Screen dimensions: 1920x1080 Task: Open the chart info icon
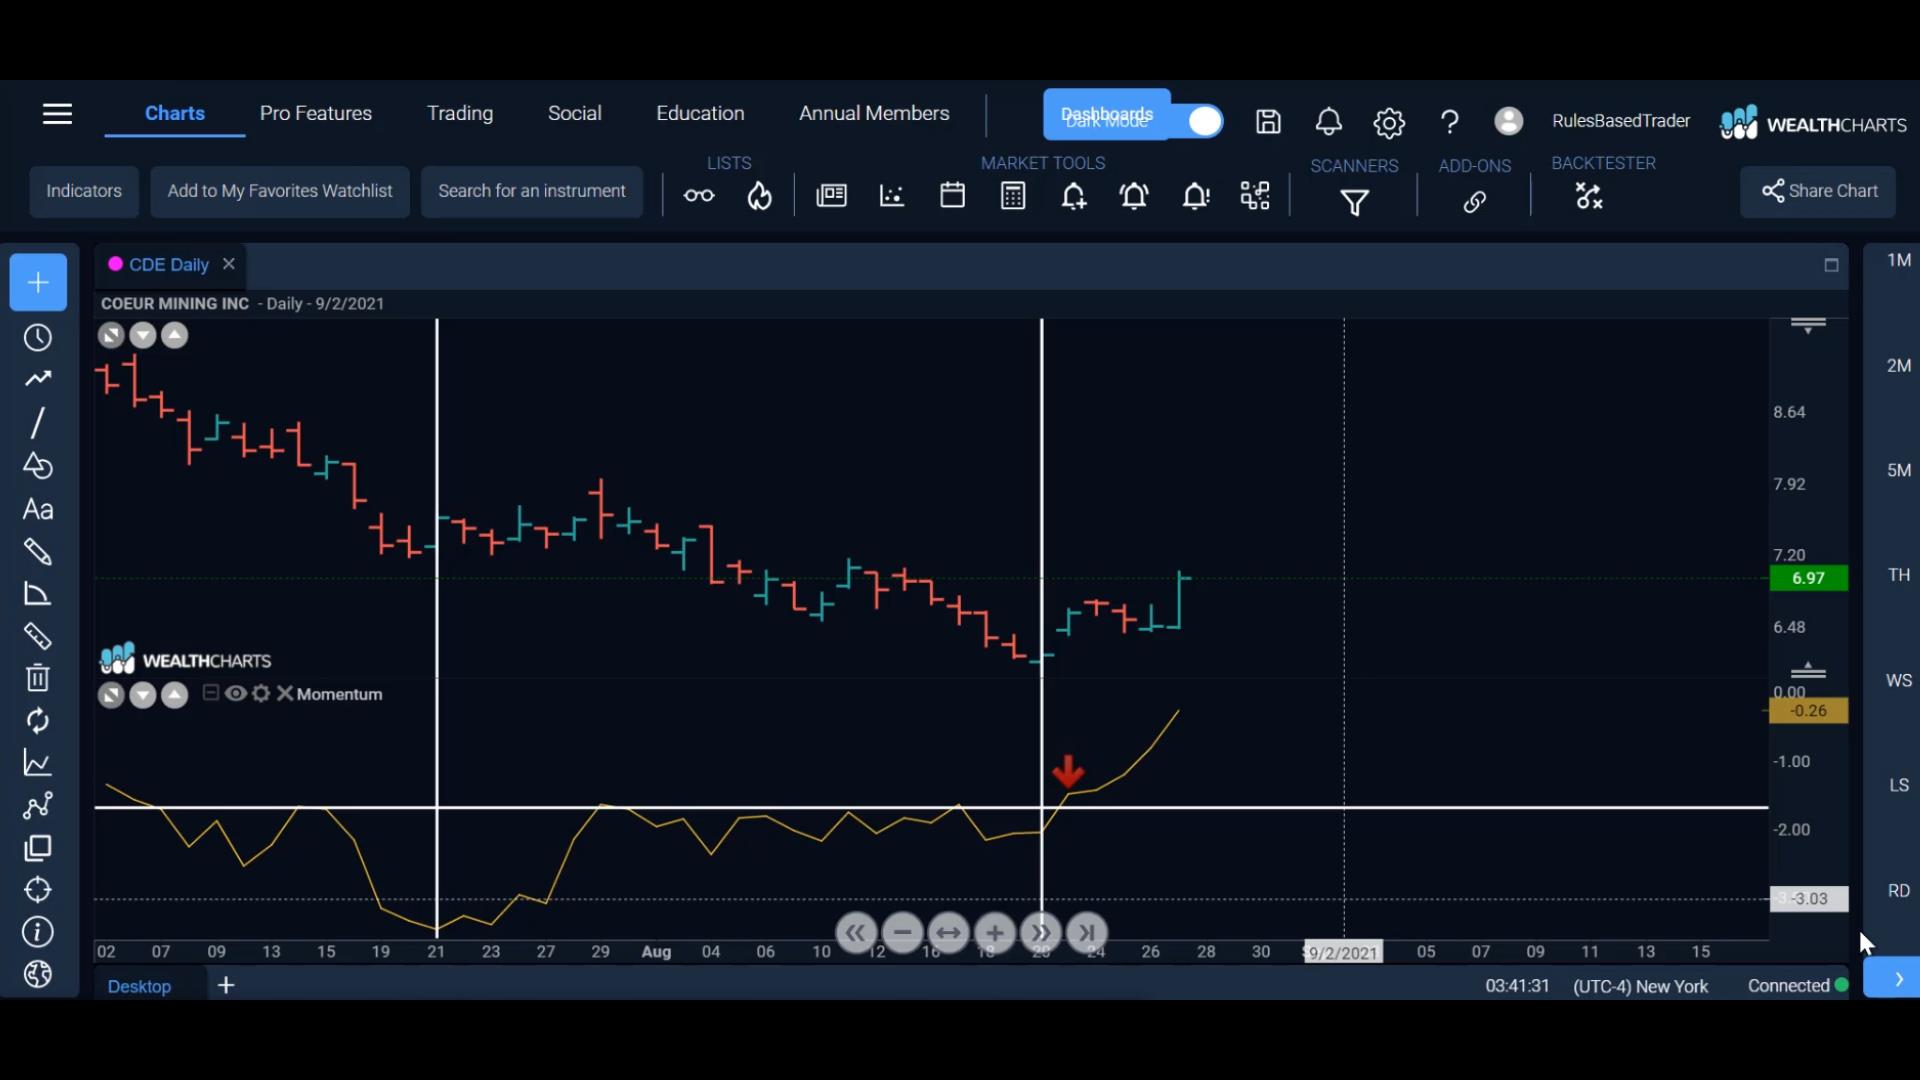pos(38,933)
